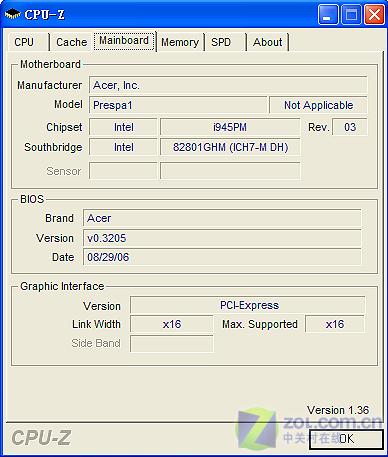Click the CPU-Z chip icon in title bar

coord(12,14)
